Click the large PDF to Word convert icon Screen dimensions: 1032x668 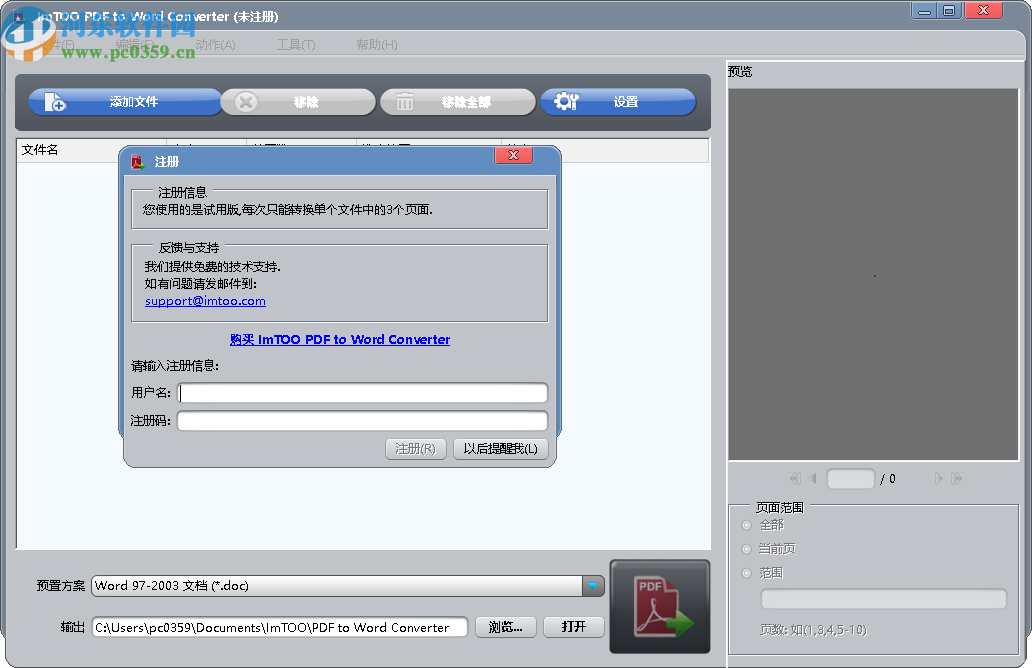point(659,605)
